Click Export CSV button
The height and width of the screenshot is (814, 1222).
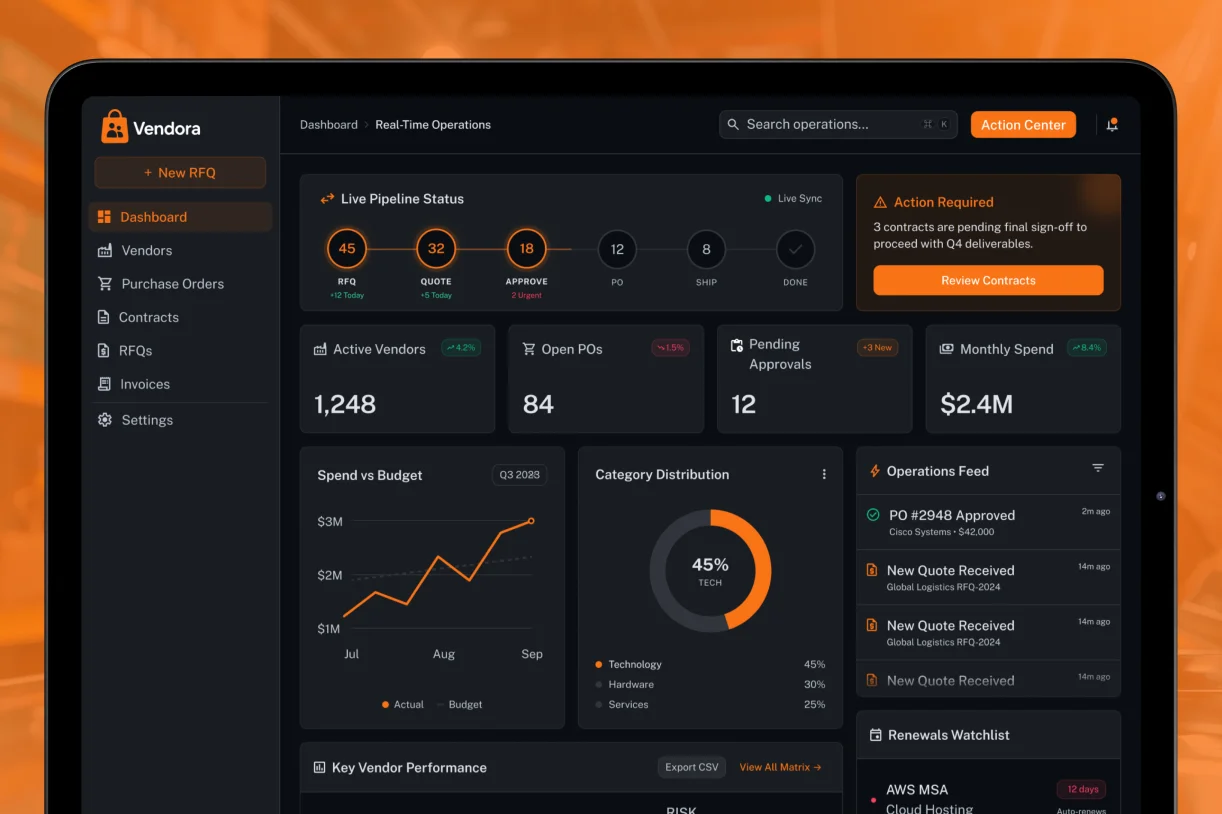click(x=692, y=767)
